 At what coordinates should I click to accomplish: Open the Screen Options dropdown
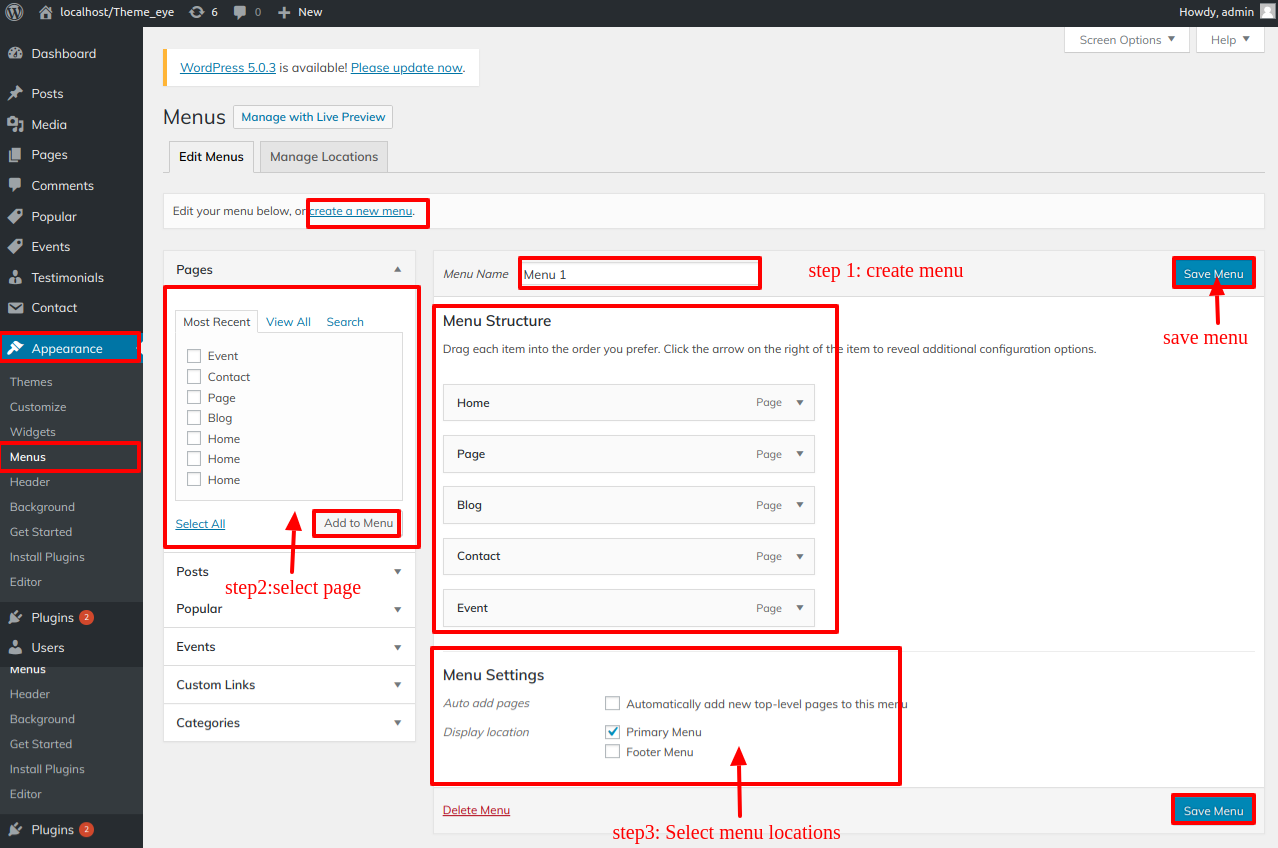(1127, 40)
